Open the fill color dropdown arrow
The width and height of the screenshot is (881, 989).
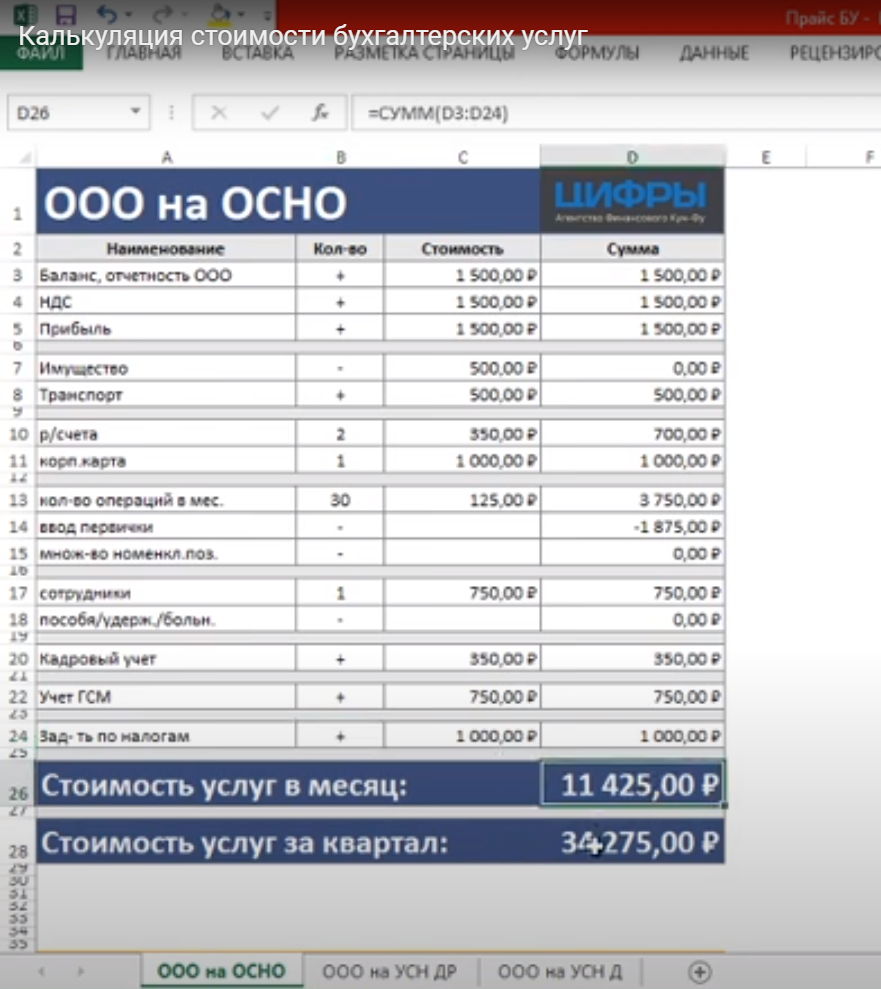(x=241, y=14)
